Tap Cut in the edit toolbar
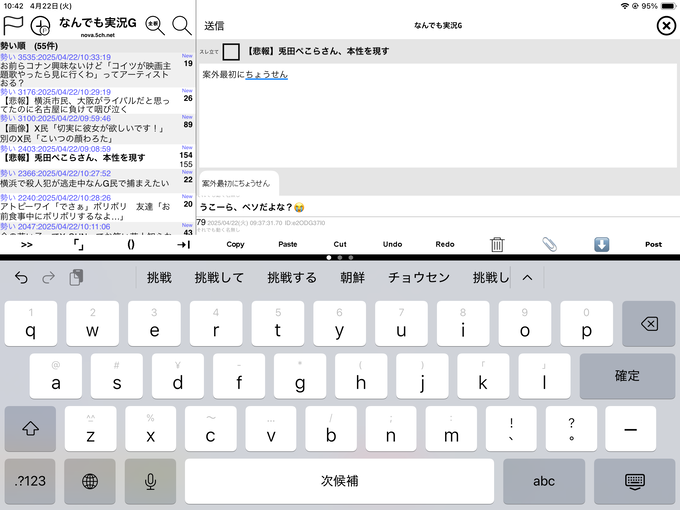This screenshot has width=680, height=510. (x=340, y=244)
